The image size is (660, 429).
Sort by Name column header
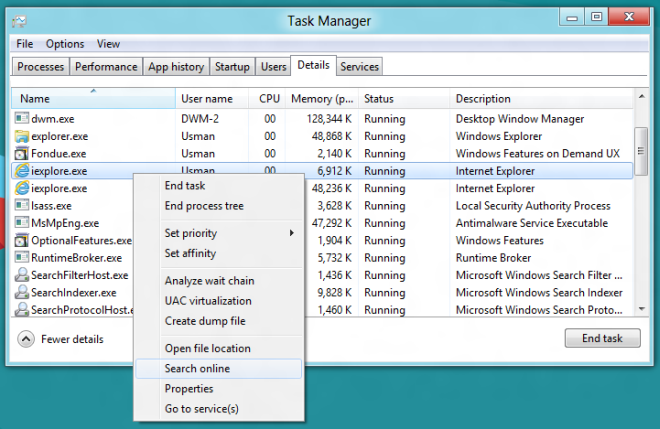[93, 99]
